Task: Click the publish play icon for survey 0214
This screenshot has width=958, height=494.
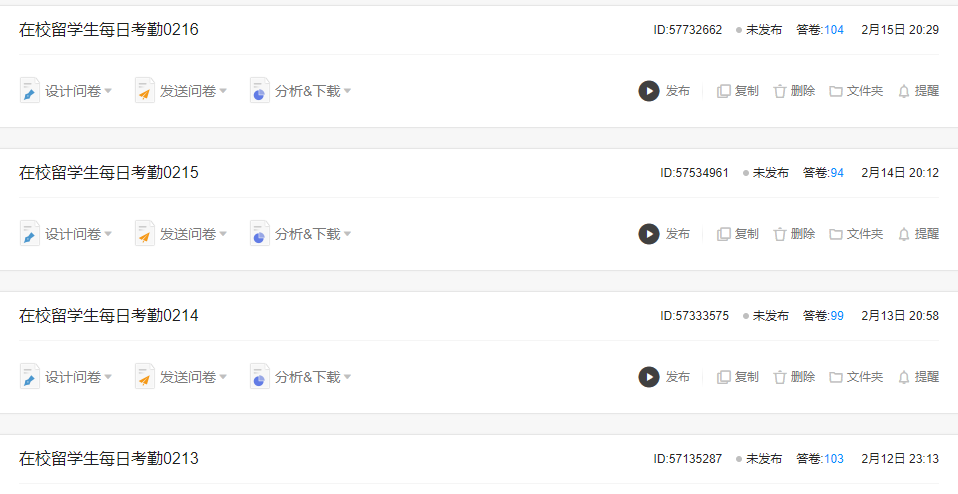Action: (649, 377)
